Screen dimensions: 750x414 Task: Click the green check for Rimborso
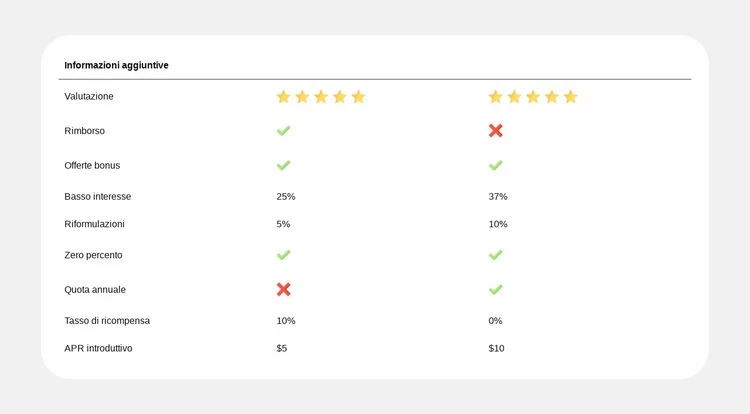[x=283, y=131]
